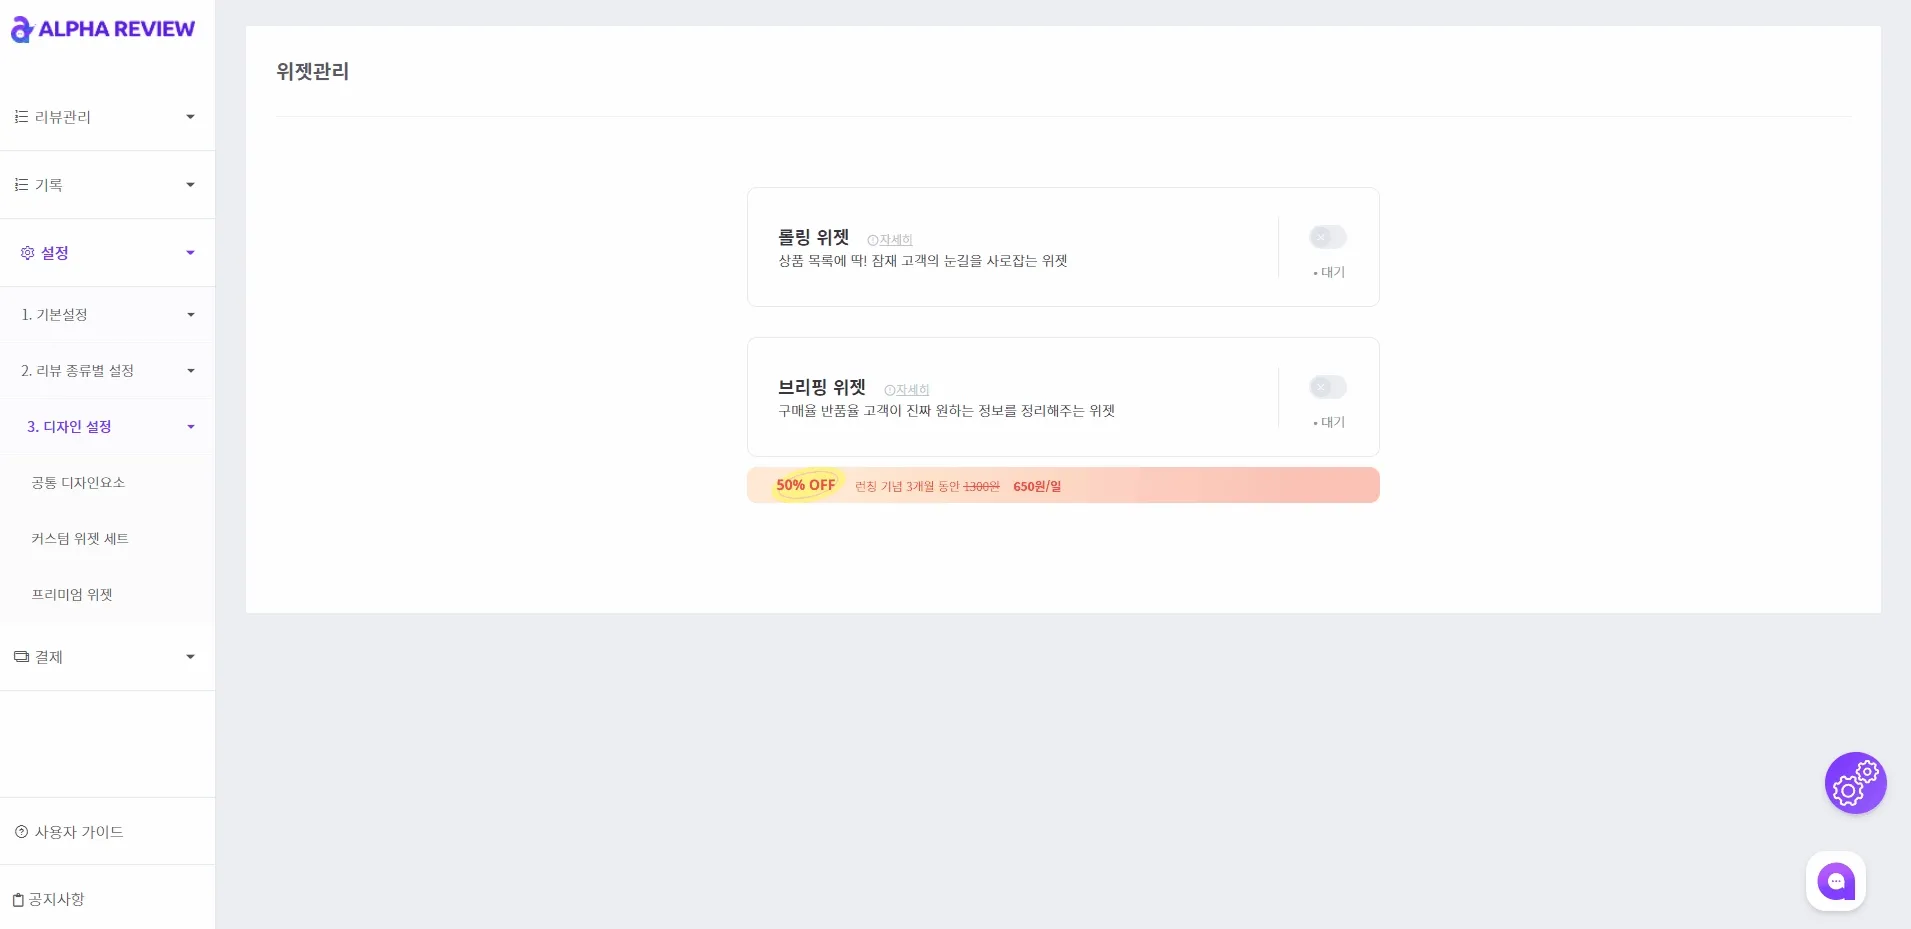Open the 커스텀 위젯 세트 menu item
Screen dimensions: 1911x929
80,539
